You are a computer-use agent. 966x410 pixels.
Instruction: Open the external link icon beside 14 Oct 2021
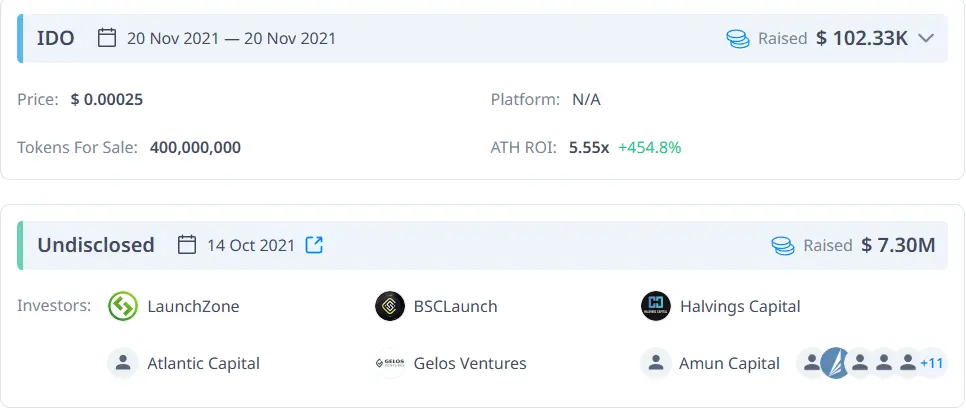click(x=314, y=245)
